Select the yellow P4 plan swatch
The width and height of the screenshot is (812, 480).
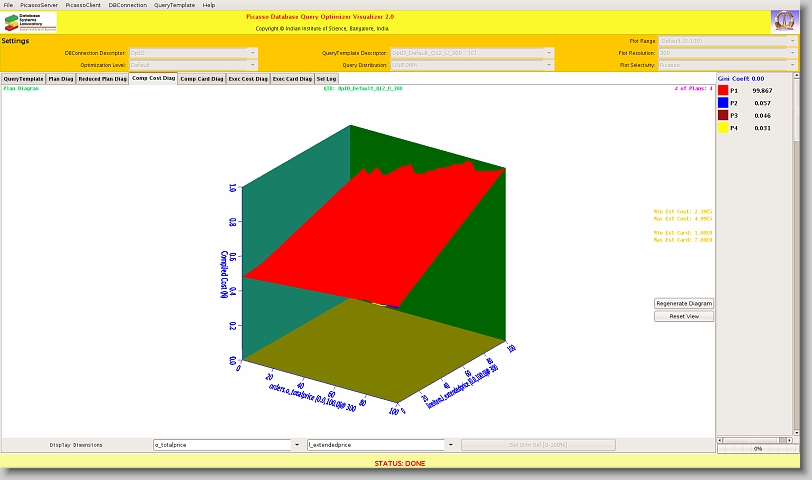[x=723, y=128]
